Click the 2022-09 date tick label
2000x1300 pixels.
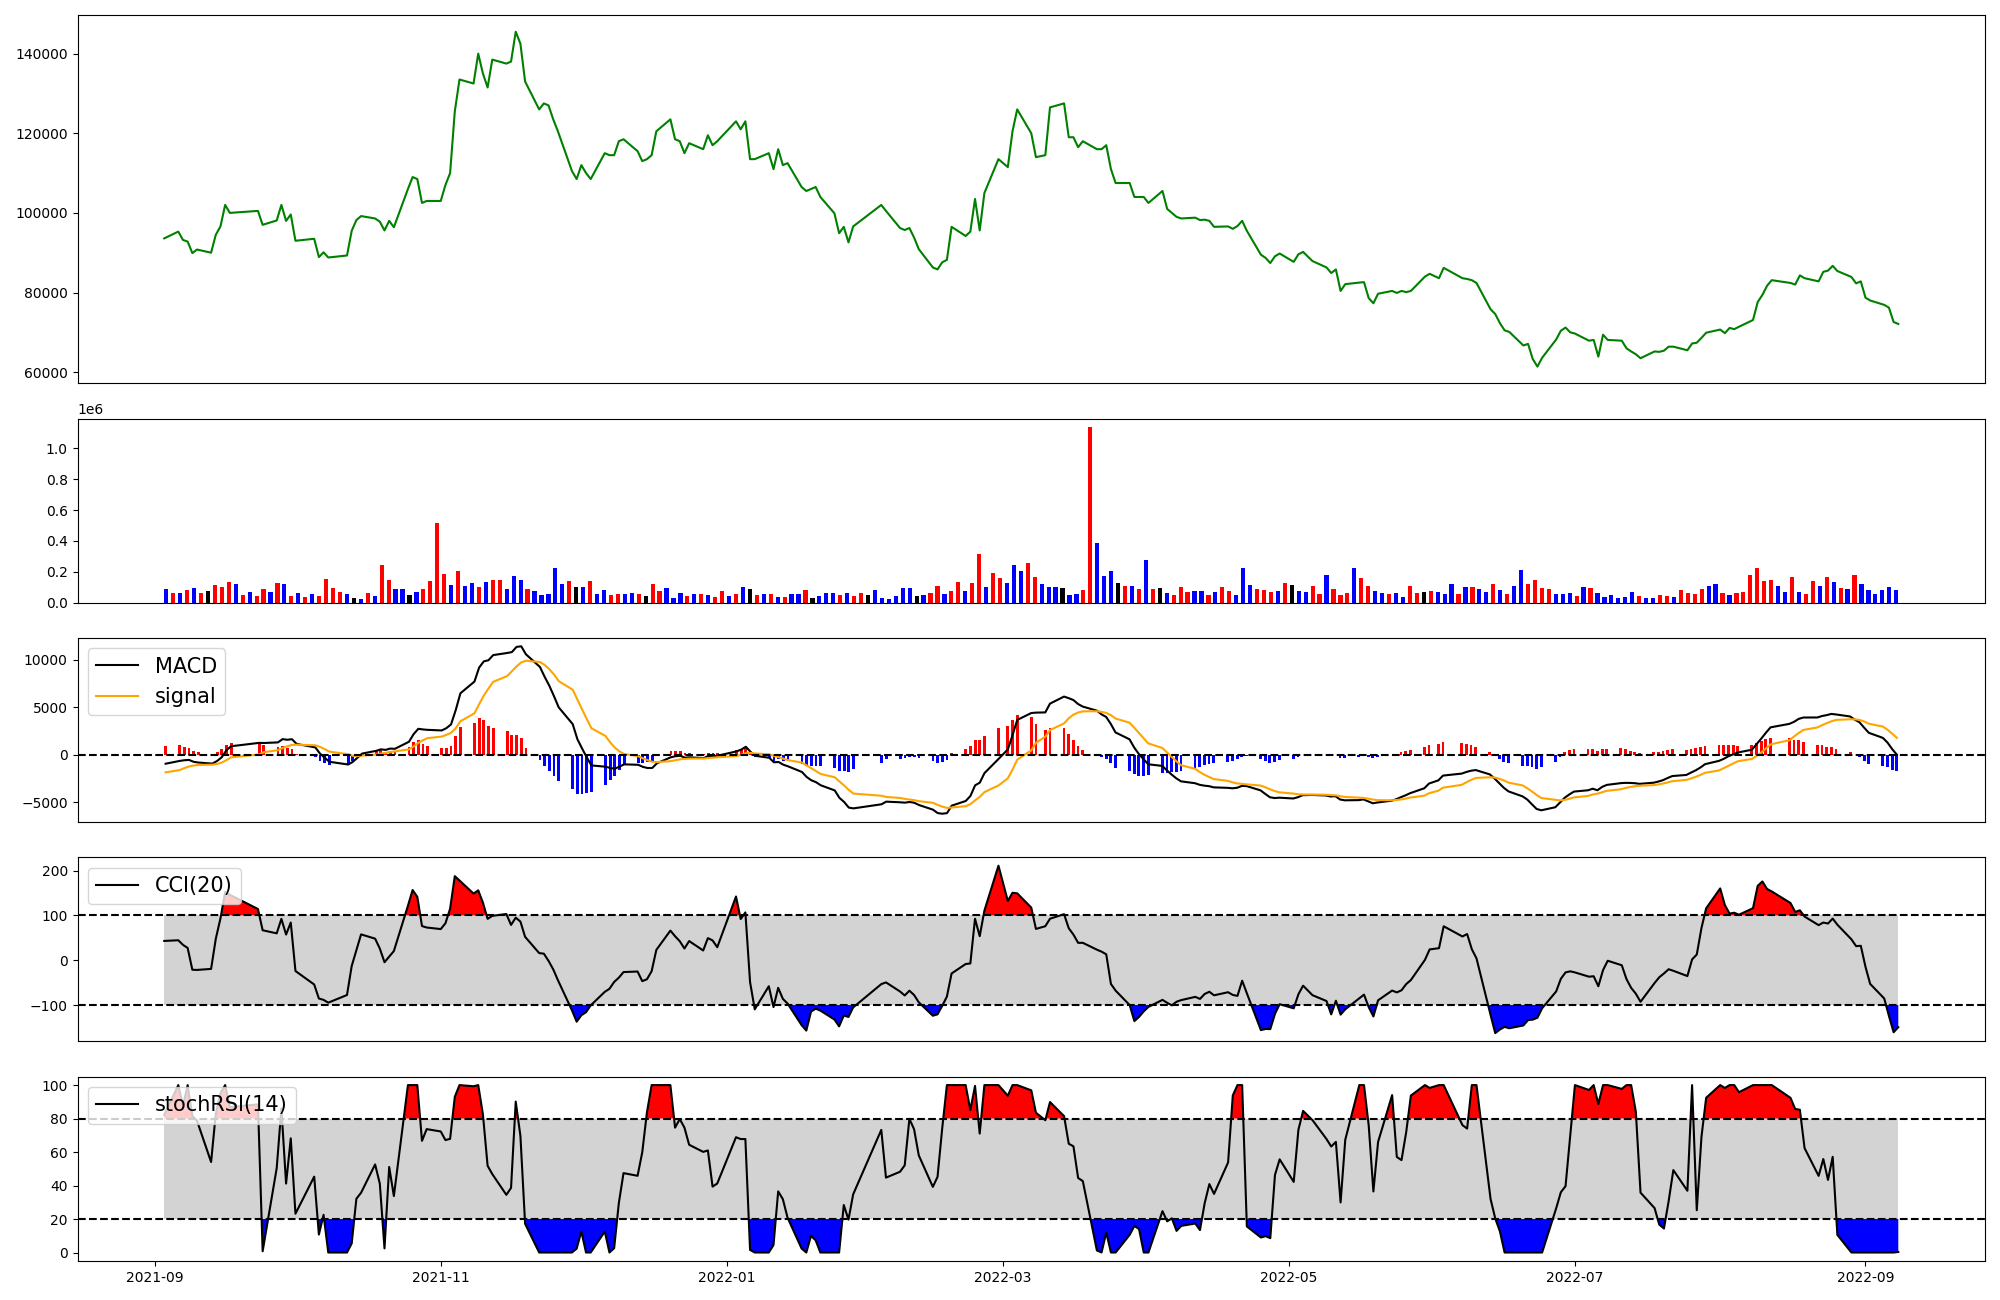1866,1277
